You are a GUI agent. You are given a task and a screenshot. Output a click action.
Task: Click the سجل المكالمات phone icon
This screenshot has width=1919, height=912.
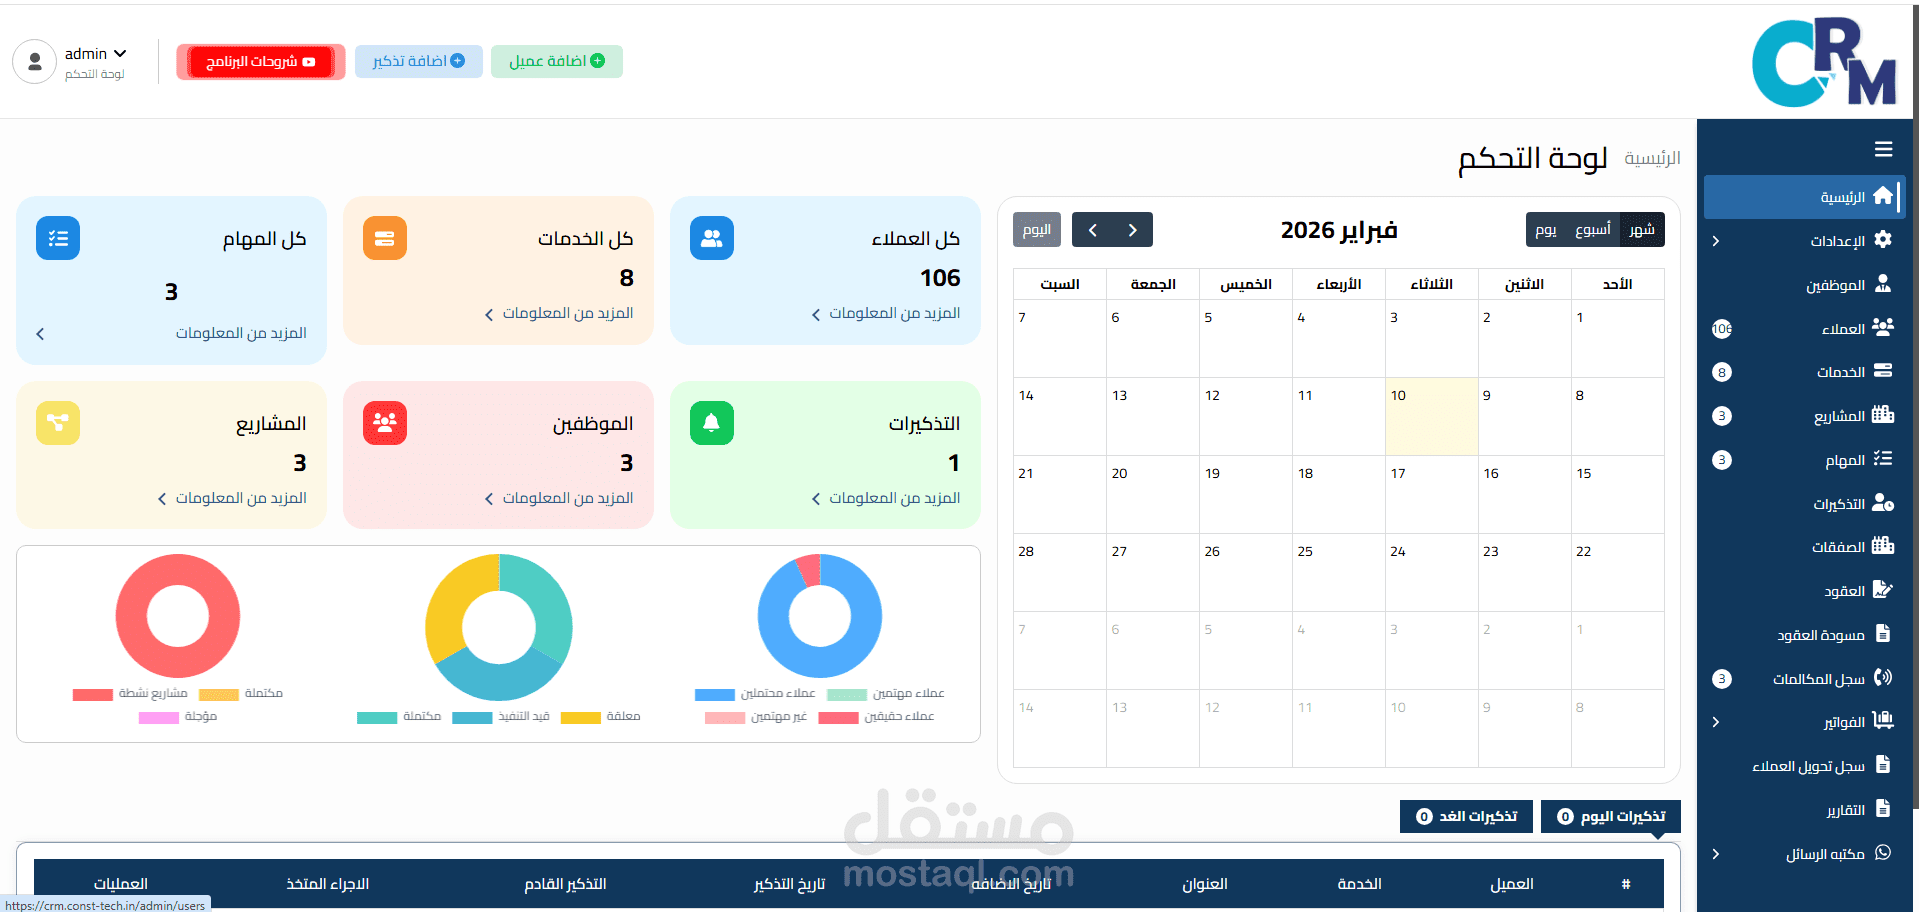[1884, 678]
